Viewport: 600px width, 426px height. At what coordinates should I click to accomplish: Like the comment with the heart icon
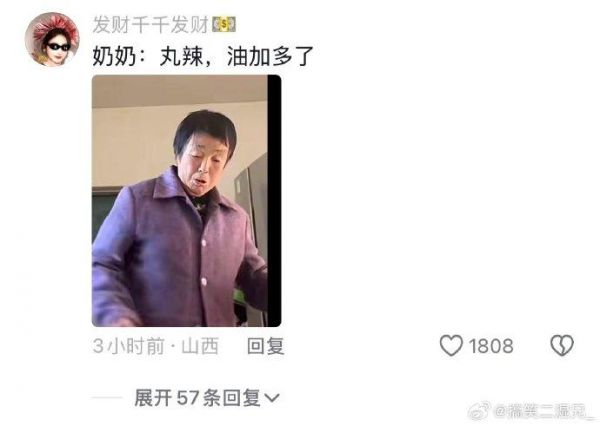(x=451, y=345)
